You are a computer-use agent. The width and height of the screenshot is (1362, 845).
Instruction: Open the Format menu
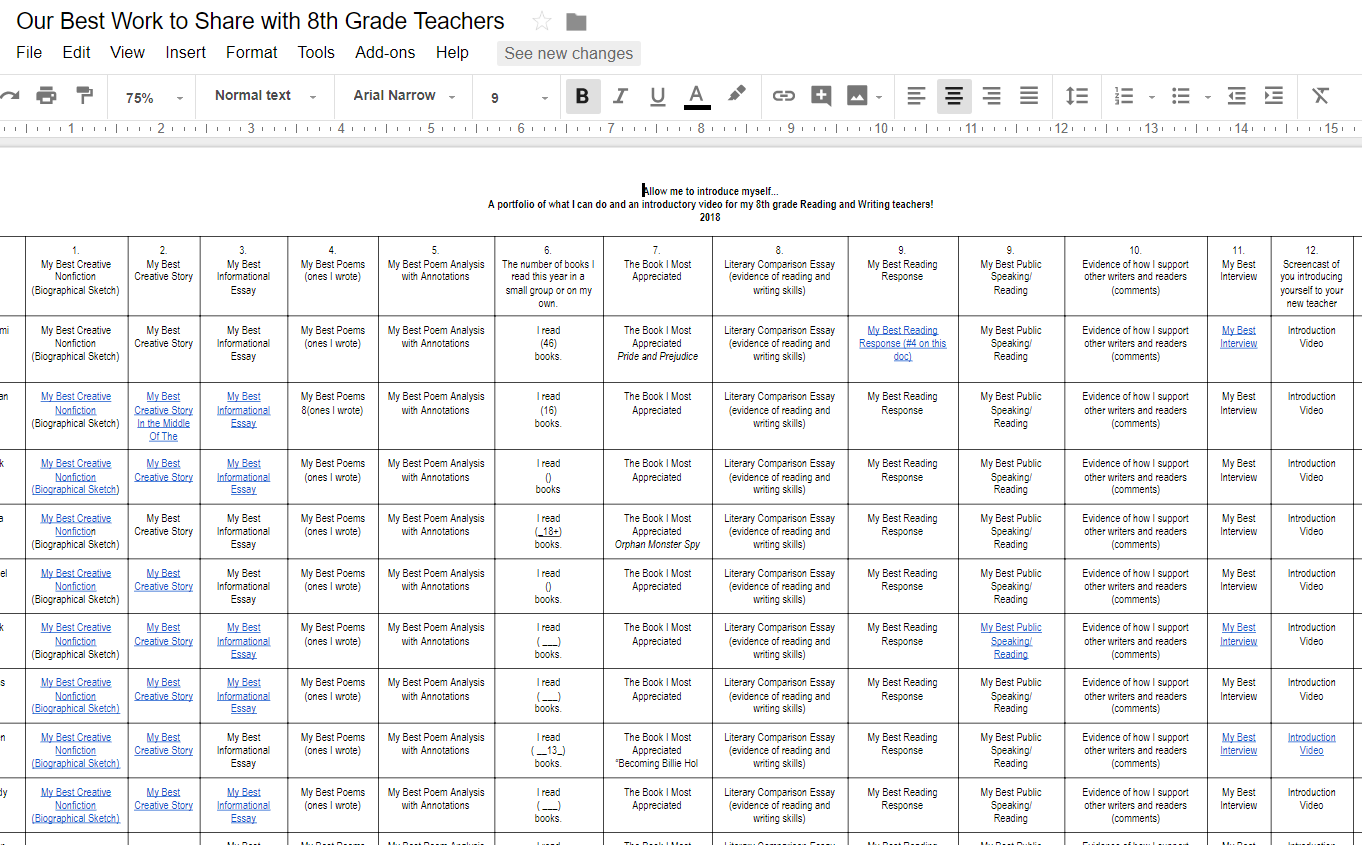click(251, 52)
